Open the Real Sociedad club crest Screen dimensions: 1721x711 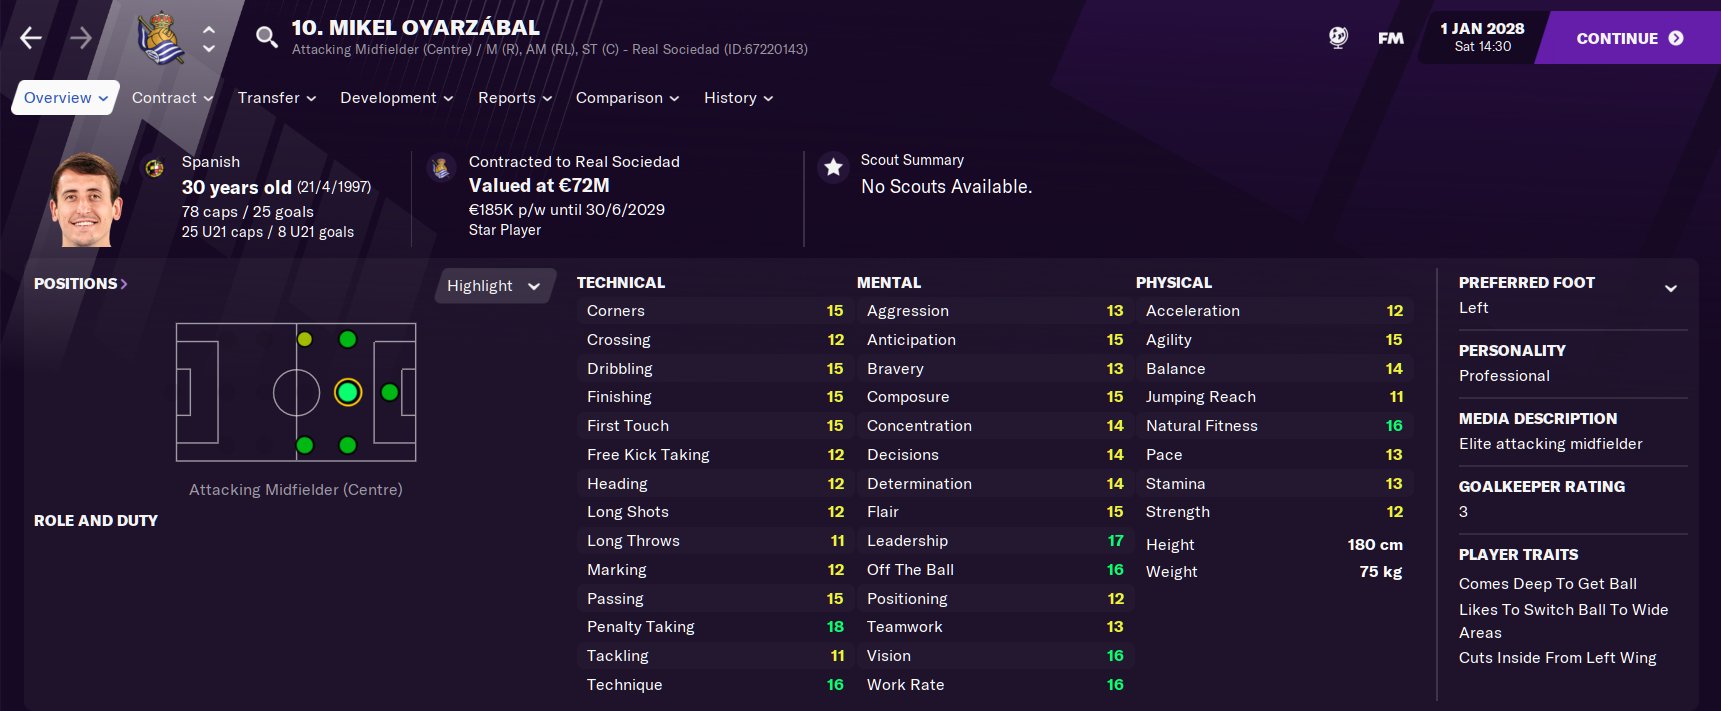[160, 39]
